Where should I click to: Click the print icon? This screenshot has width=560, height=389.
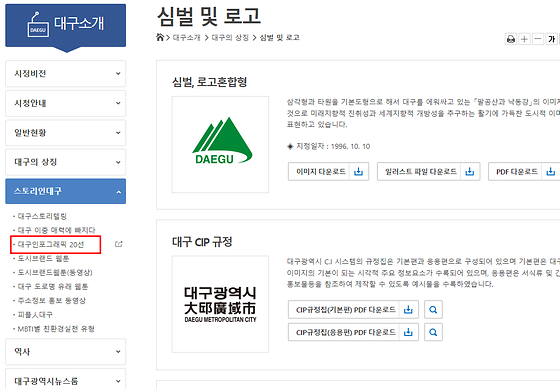pos(511,39)
